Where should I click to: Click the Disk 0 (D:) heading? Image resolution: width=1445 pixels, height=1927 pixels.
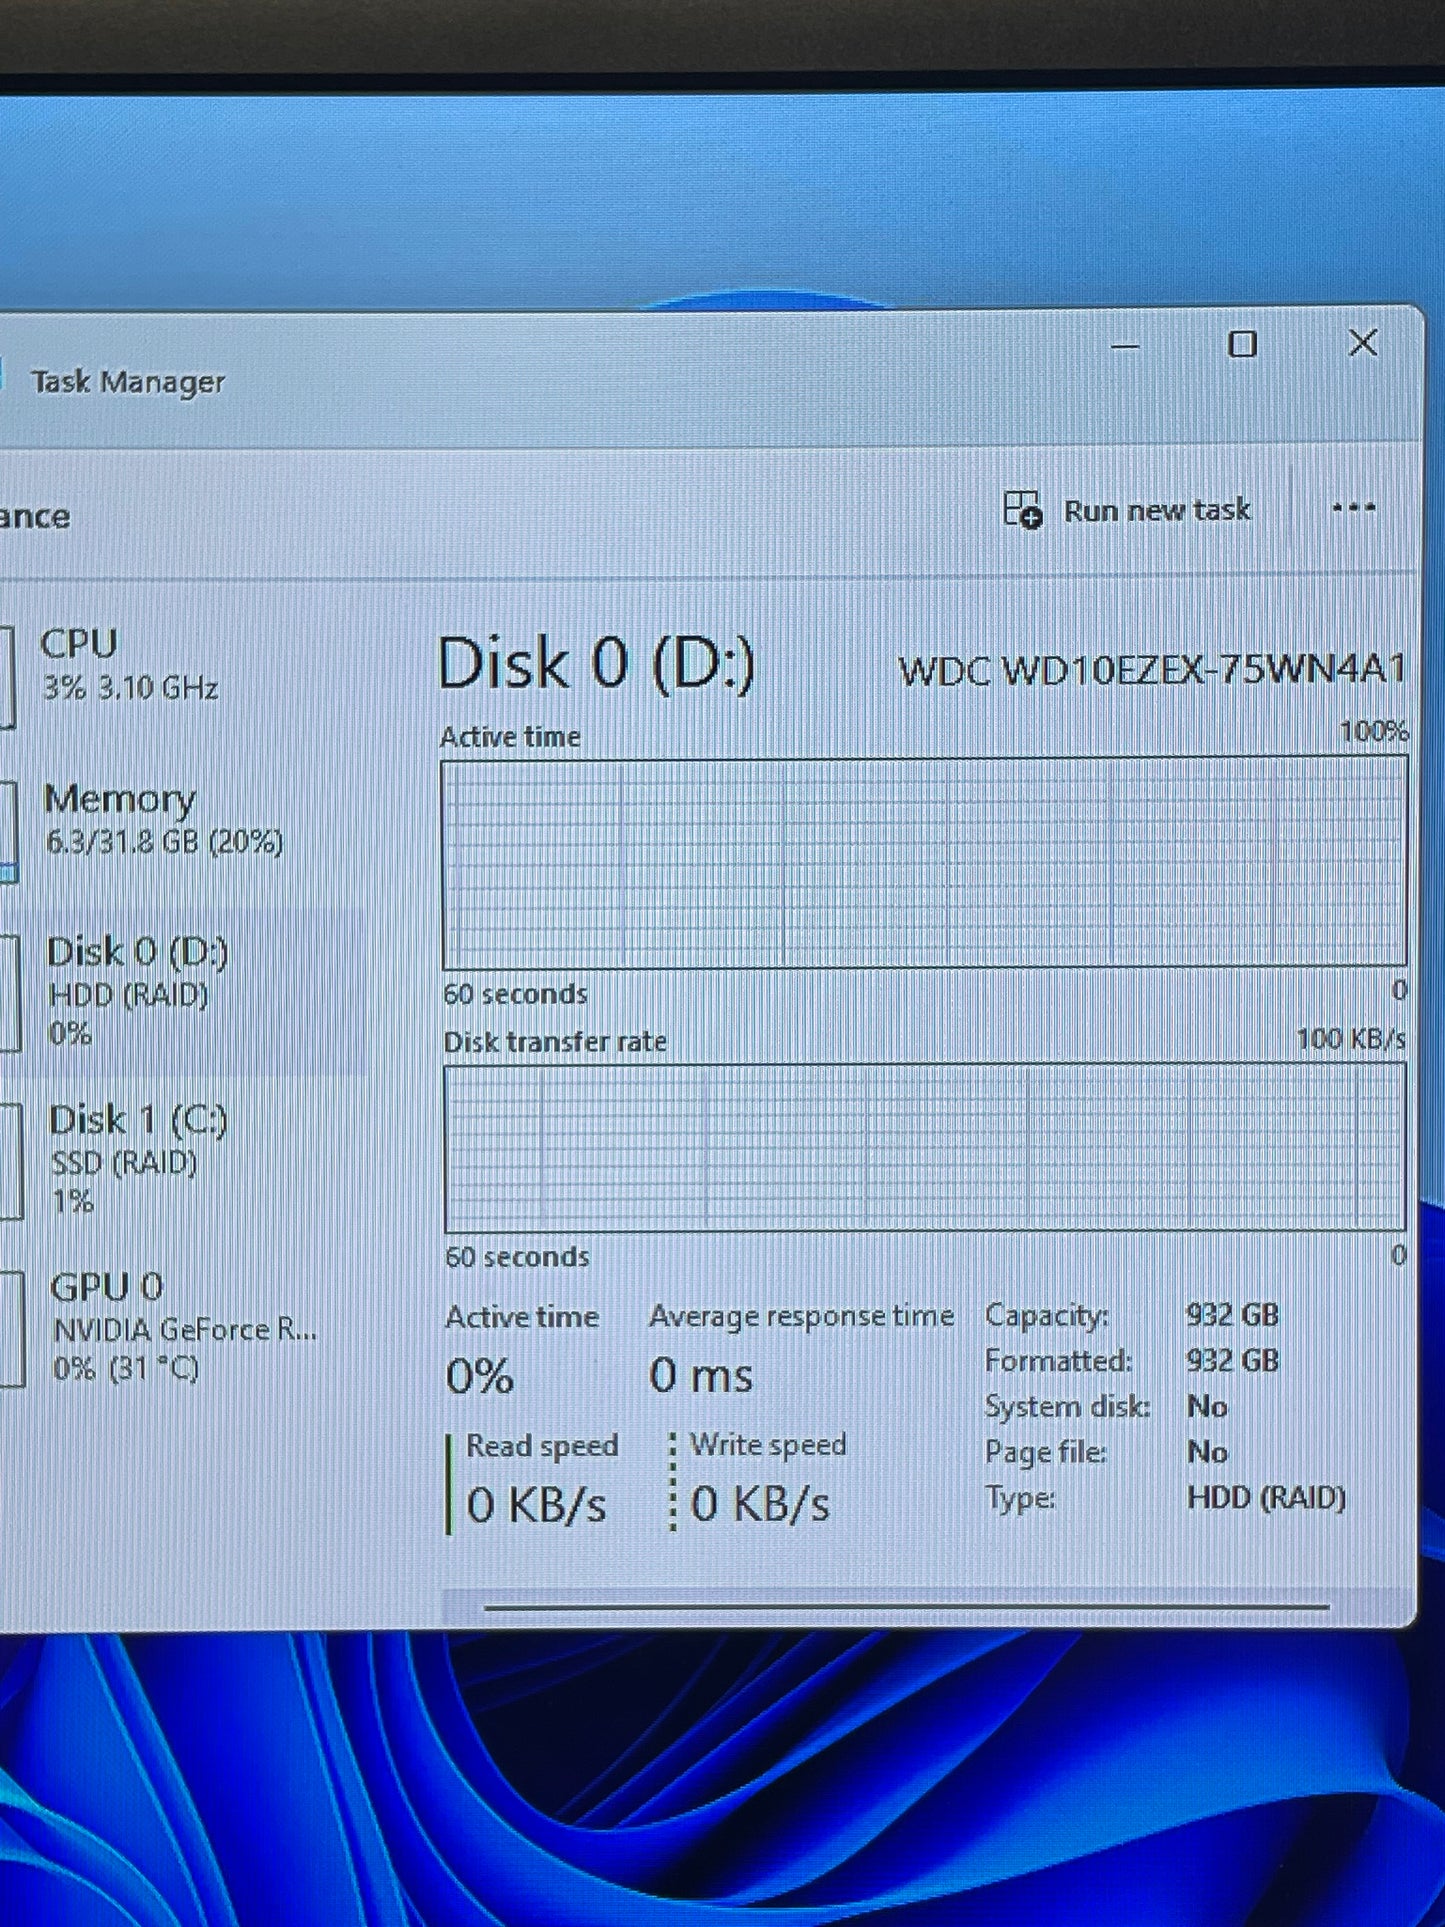[596, 663]
